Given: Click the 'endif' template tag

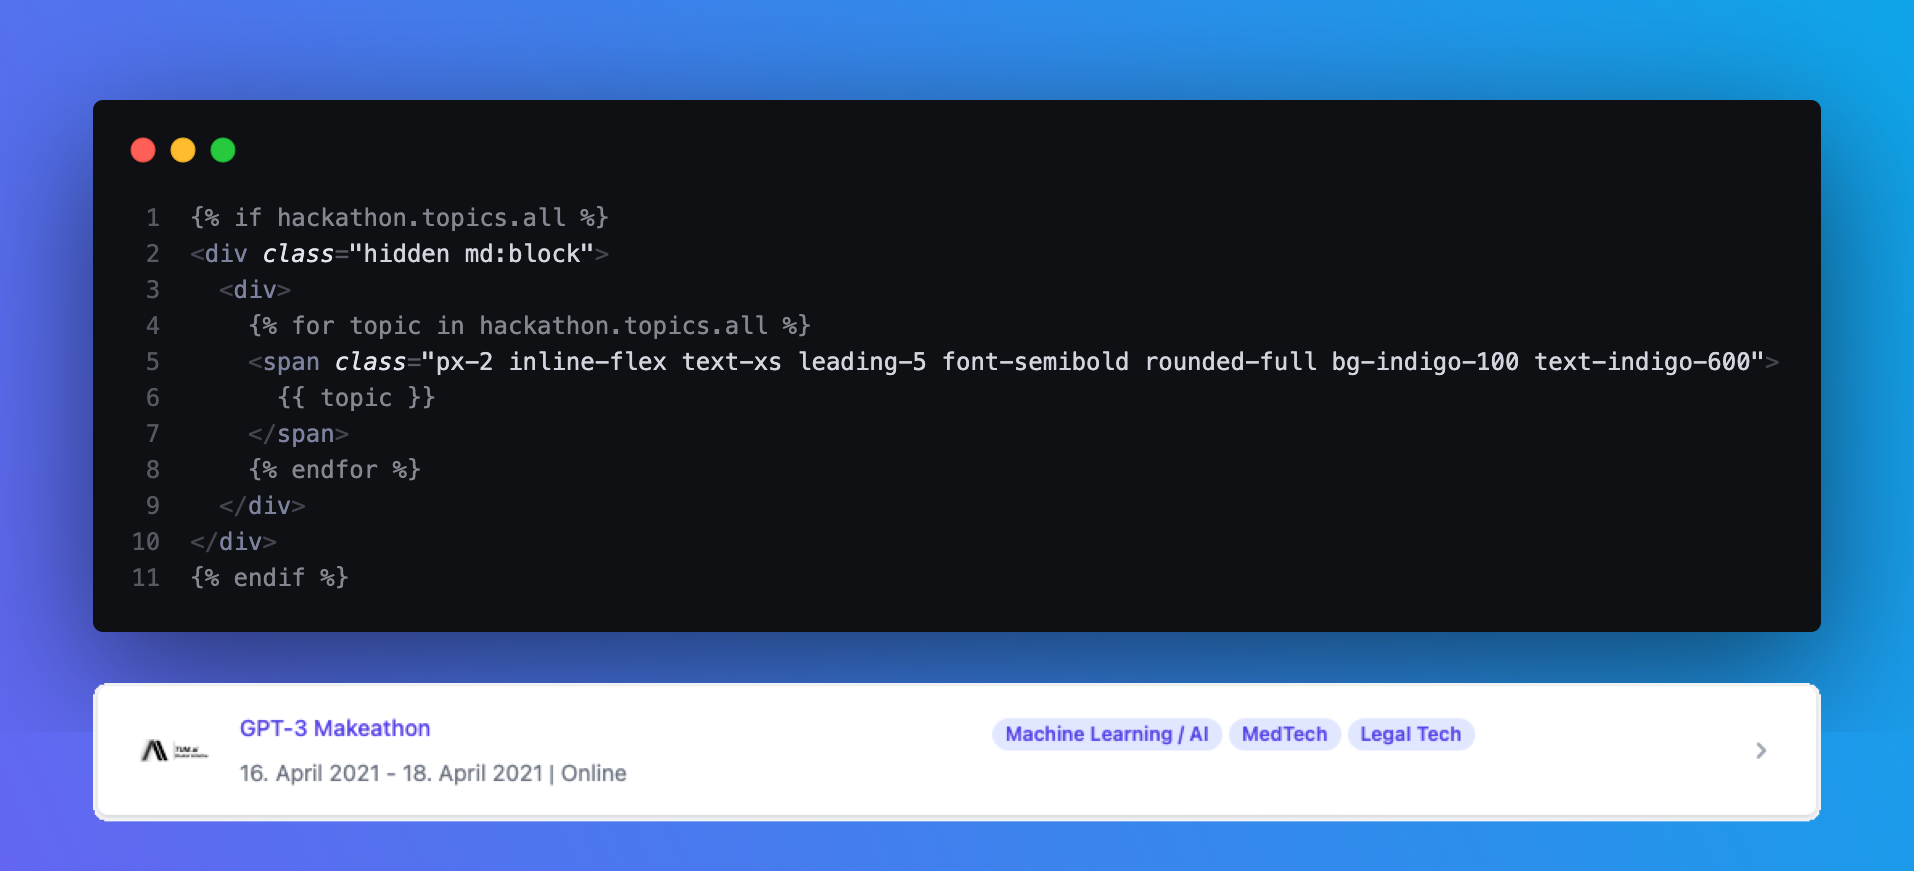Looking at the screenshot, I should coord(269,578).
